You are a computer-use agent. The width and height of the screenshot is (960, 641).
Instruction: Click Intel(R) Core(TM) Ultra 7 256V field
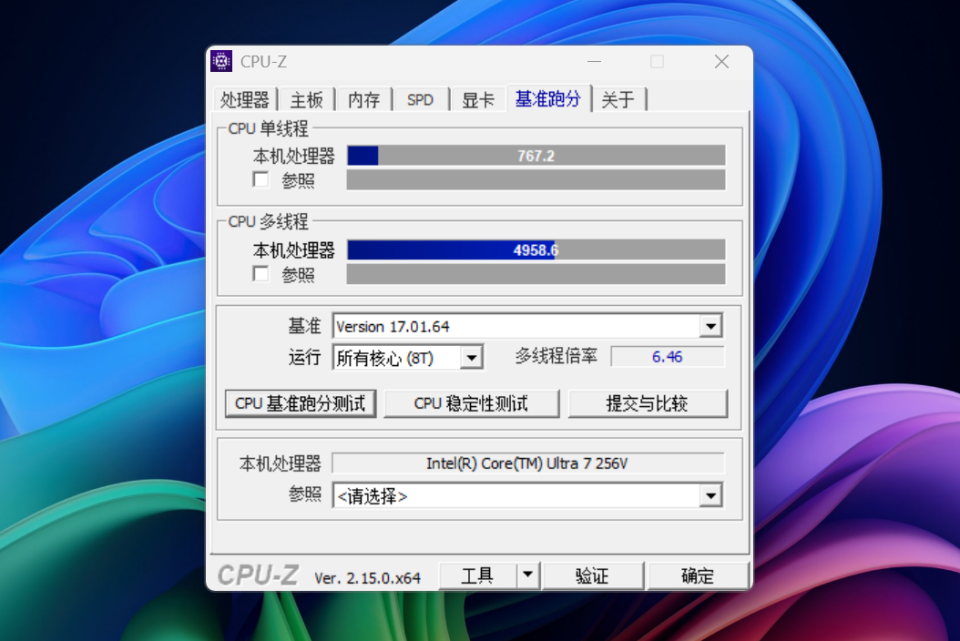[x=528, y=463]
